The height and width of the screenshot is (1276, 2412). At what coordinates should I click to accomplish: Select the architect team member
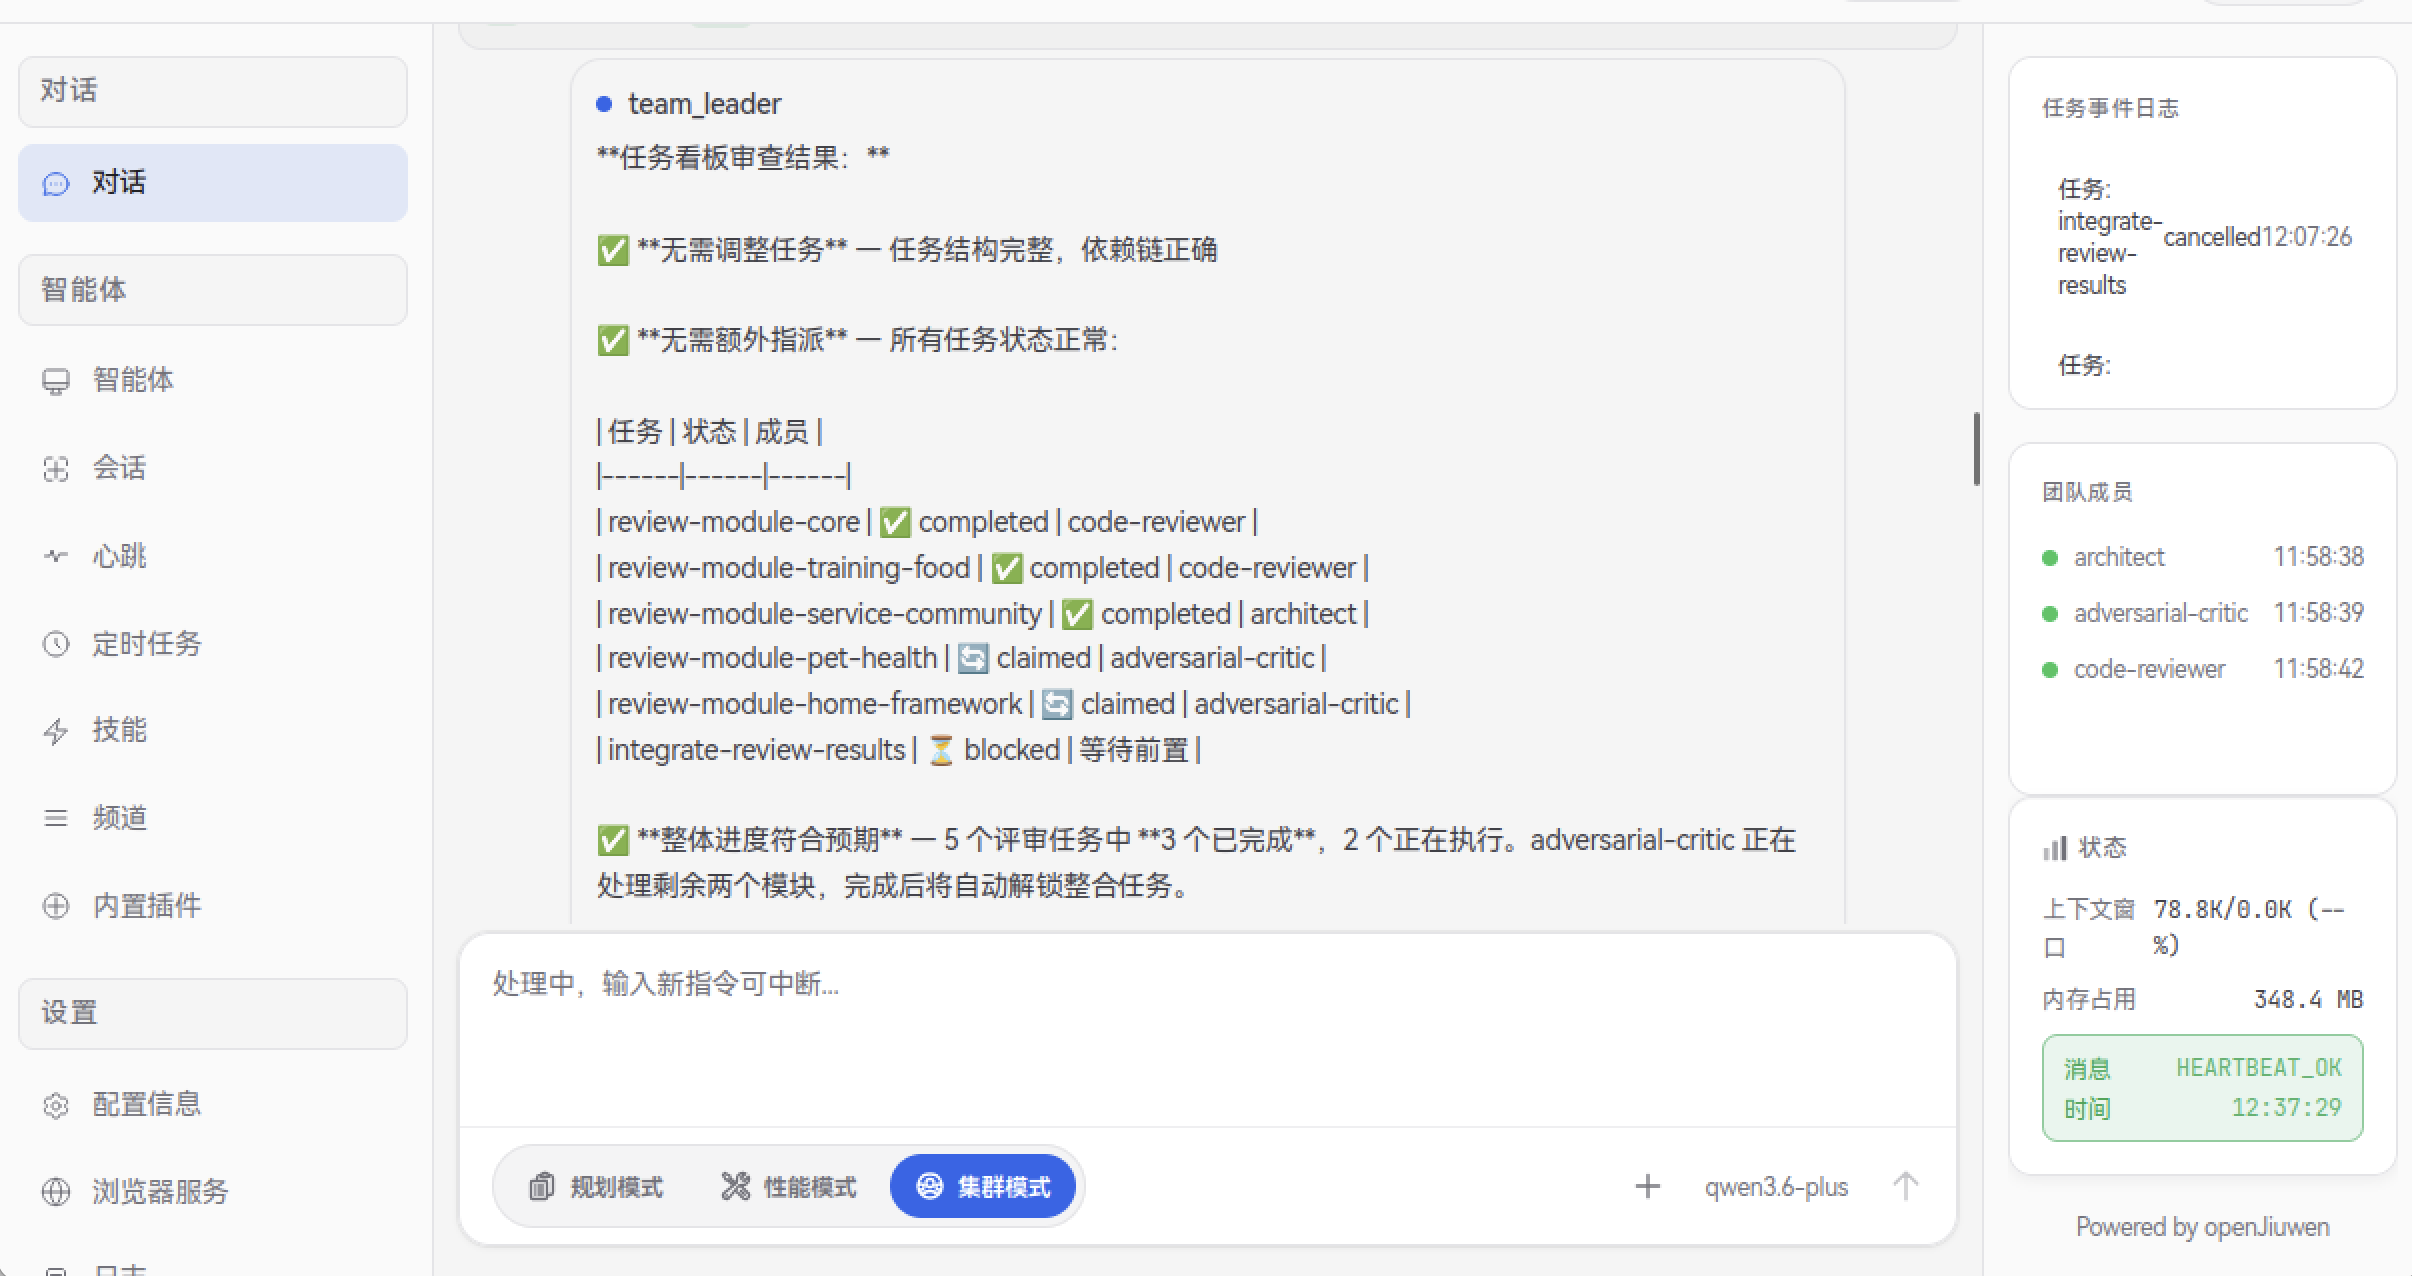2203,557
